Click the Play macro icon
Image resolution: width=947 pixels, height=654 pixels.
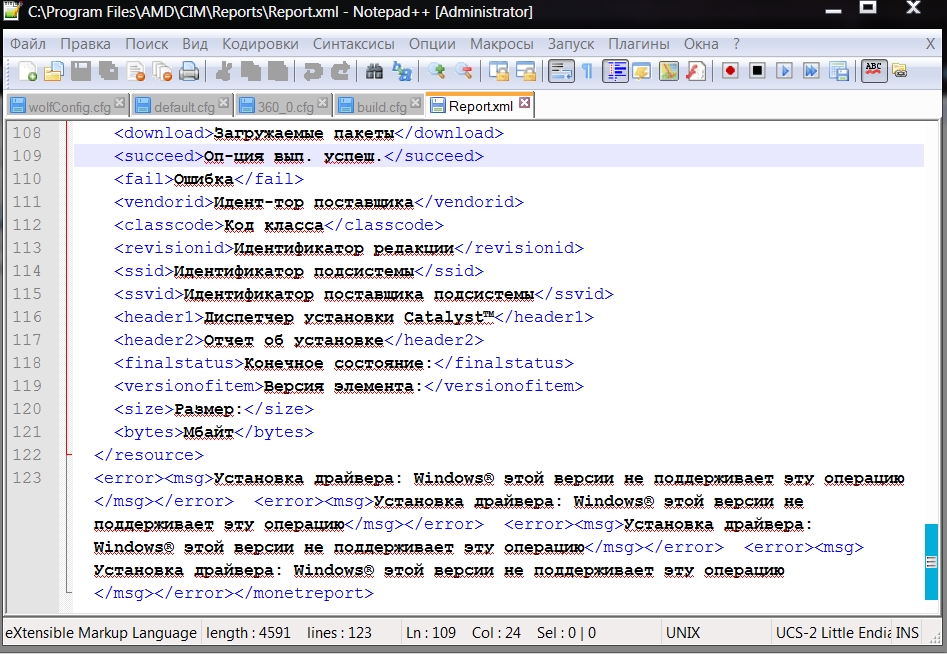click(785, 71)
